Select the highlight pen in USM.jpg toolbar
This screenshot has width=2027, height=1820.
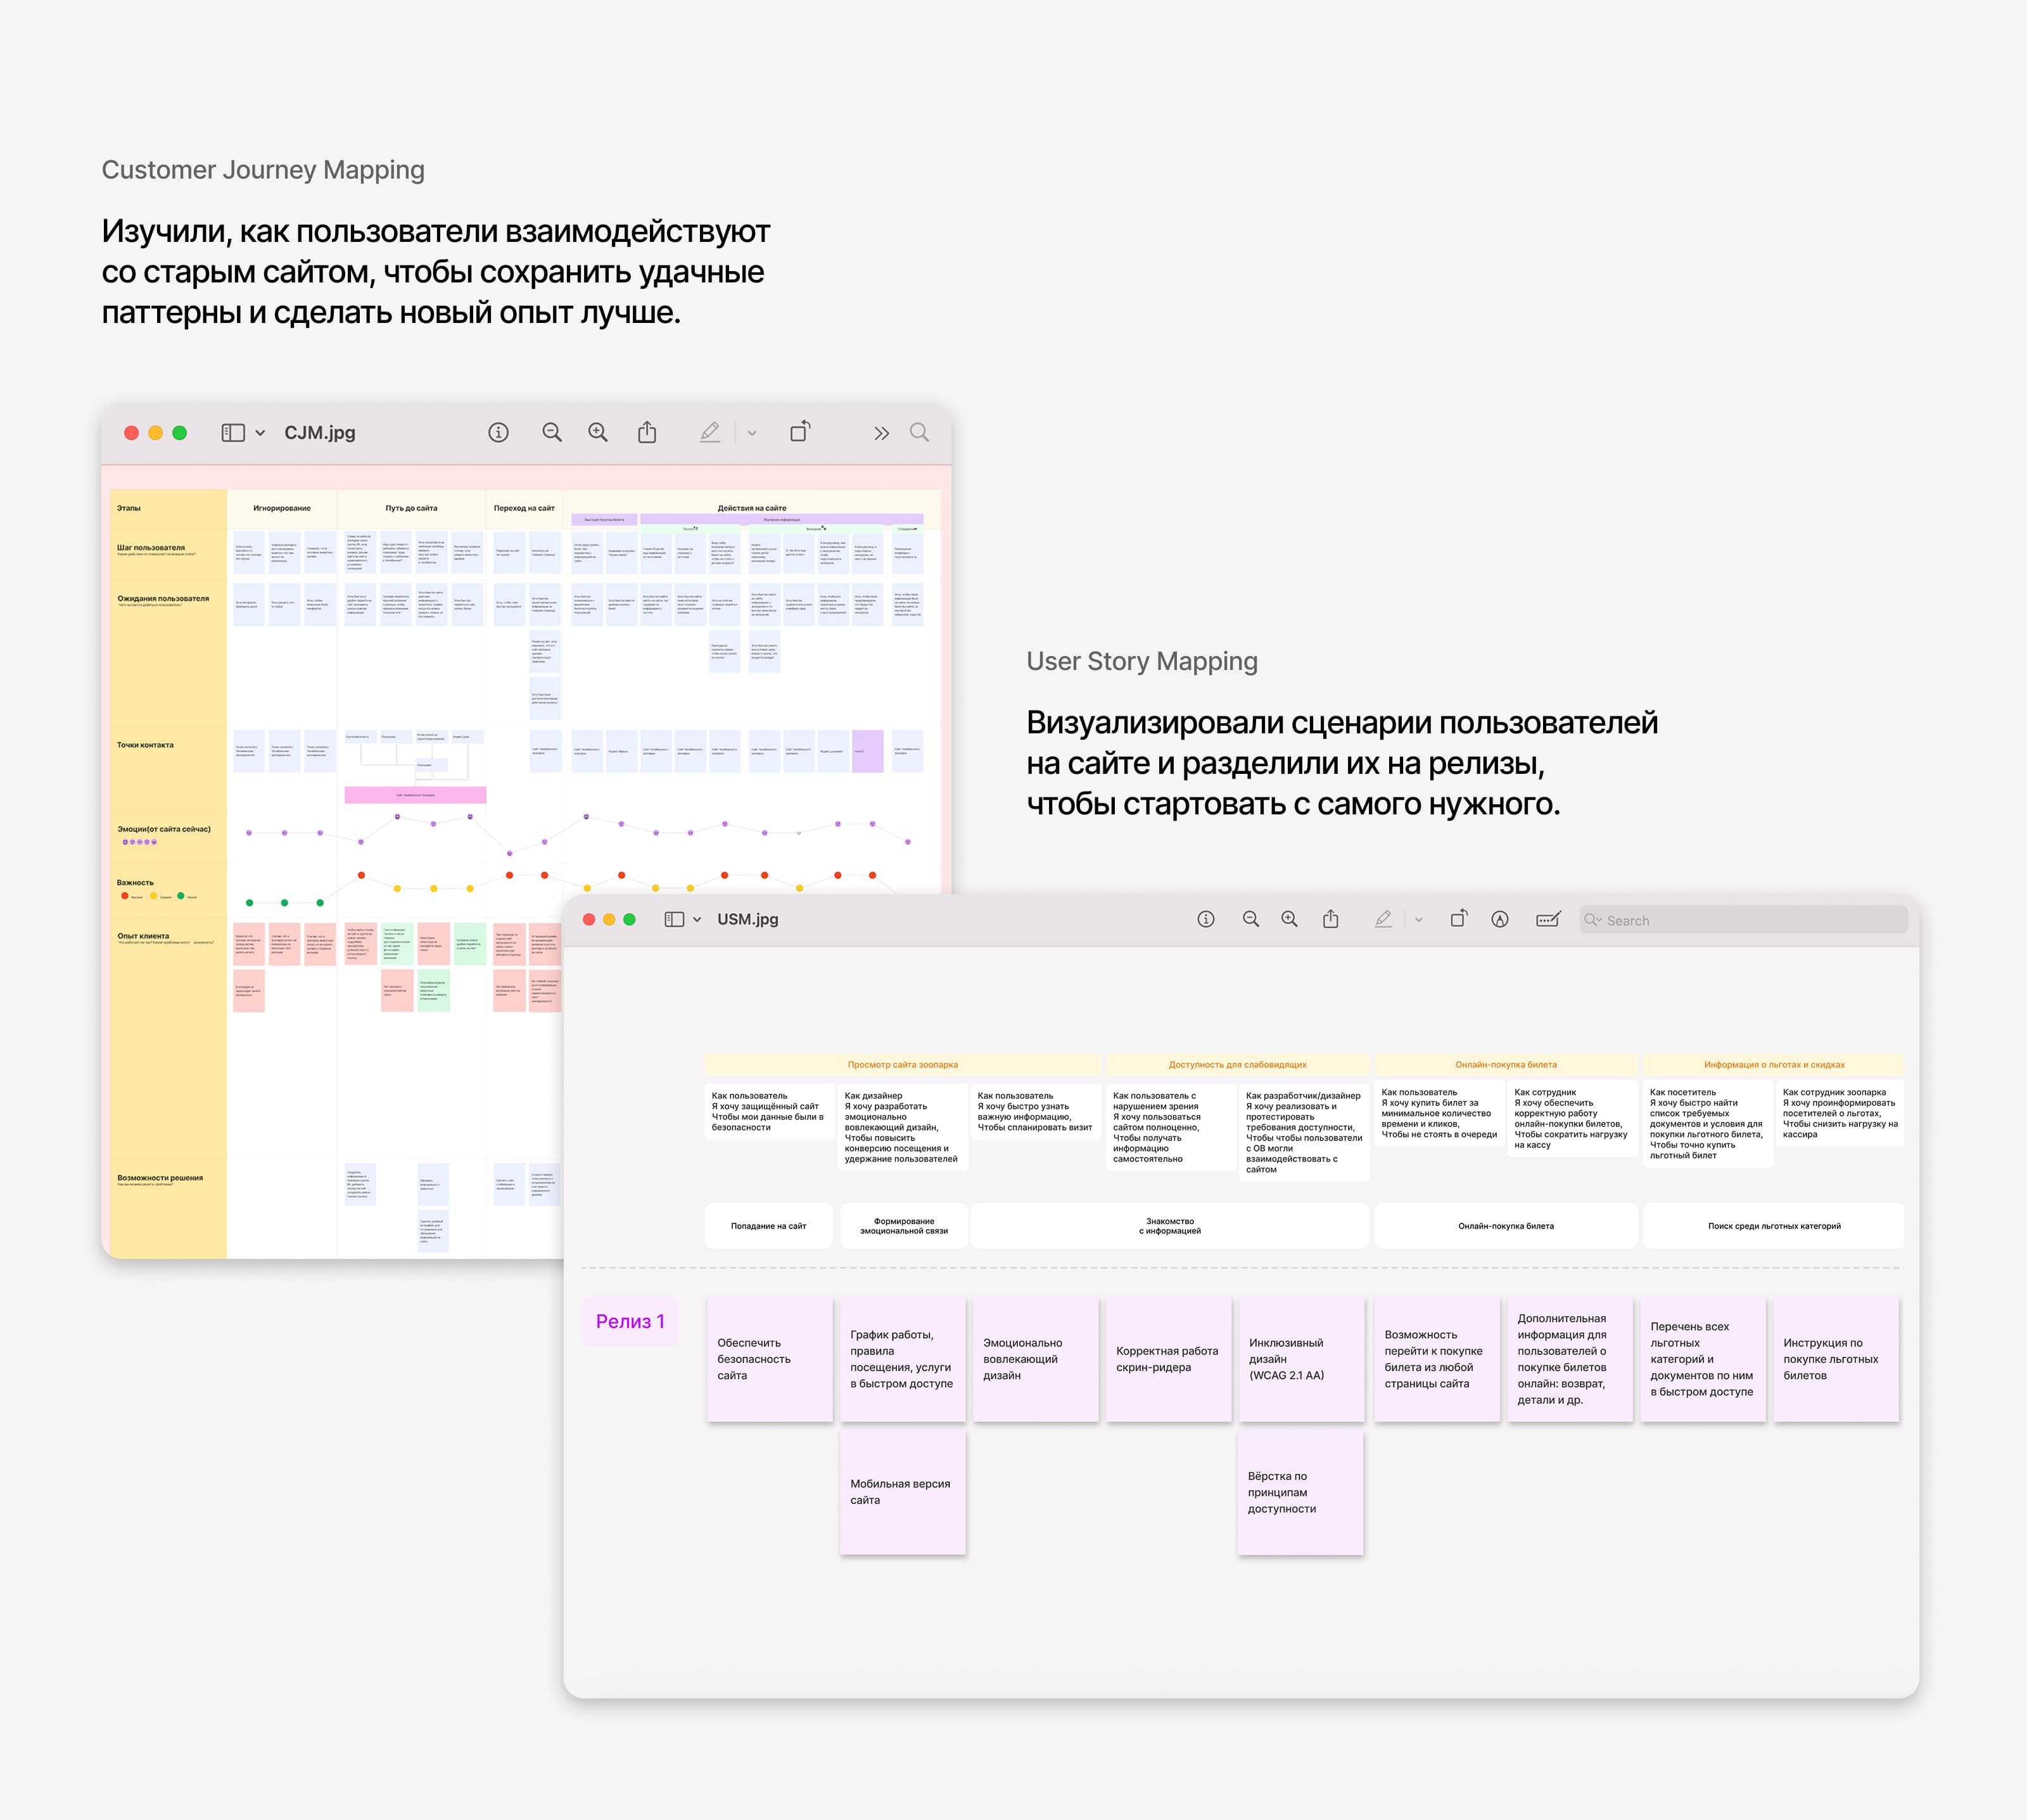click(x=1383, y=919)
